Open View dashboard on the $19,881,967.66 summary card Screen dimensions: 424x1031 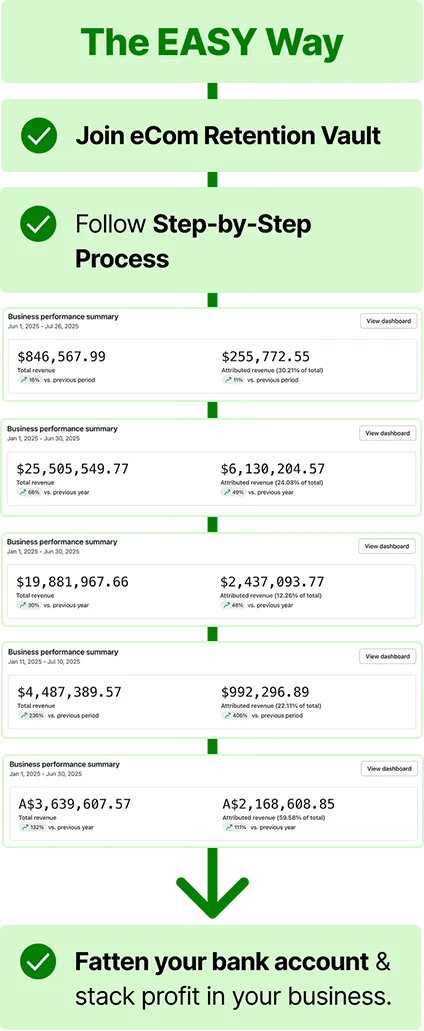[x=387, y=546]
